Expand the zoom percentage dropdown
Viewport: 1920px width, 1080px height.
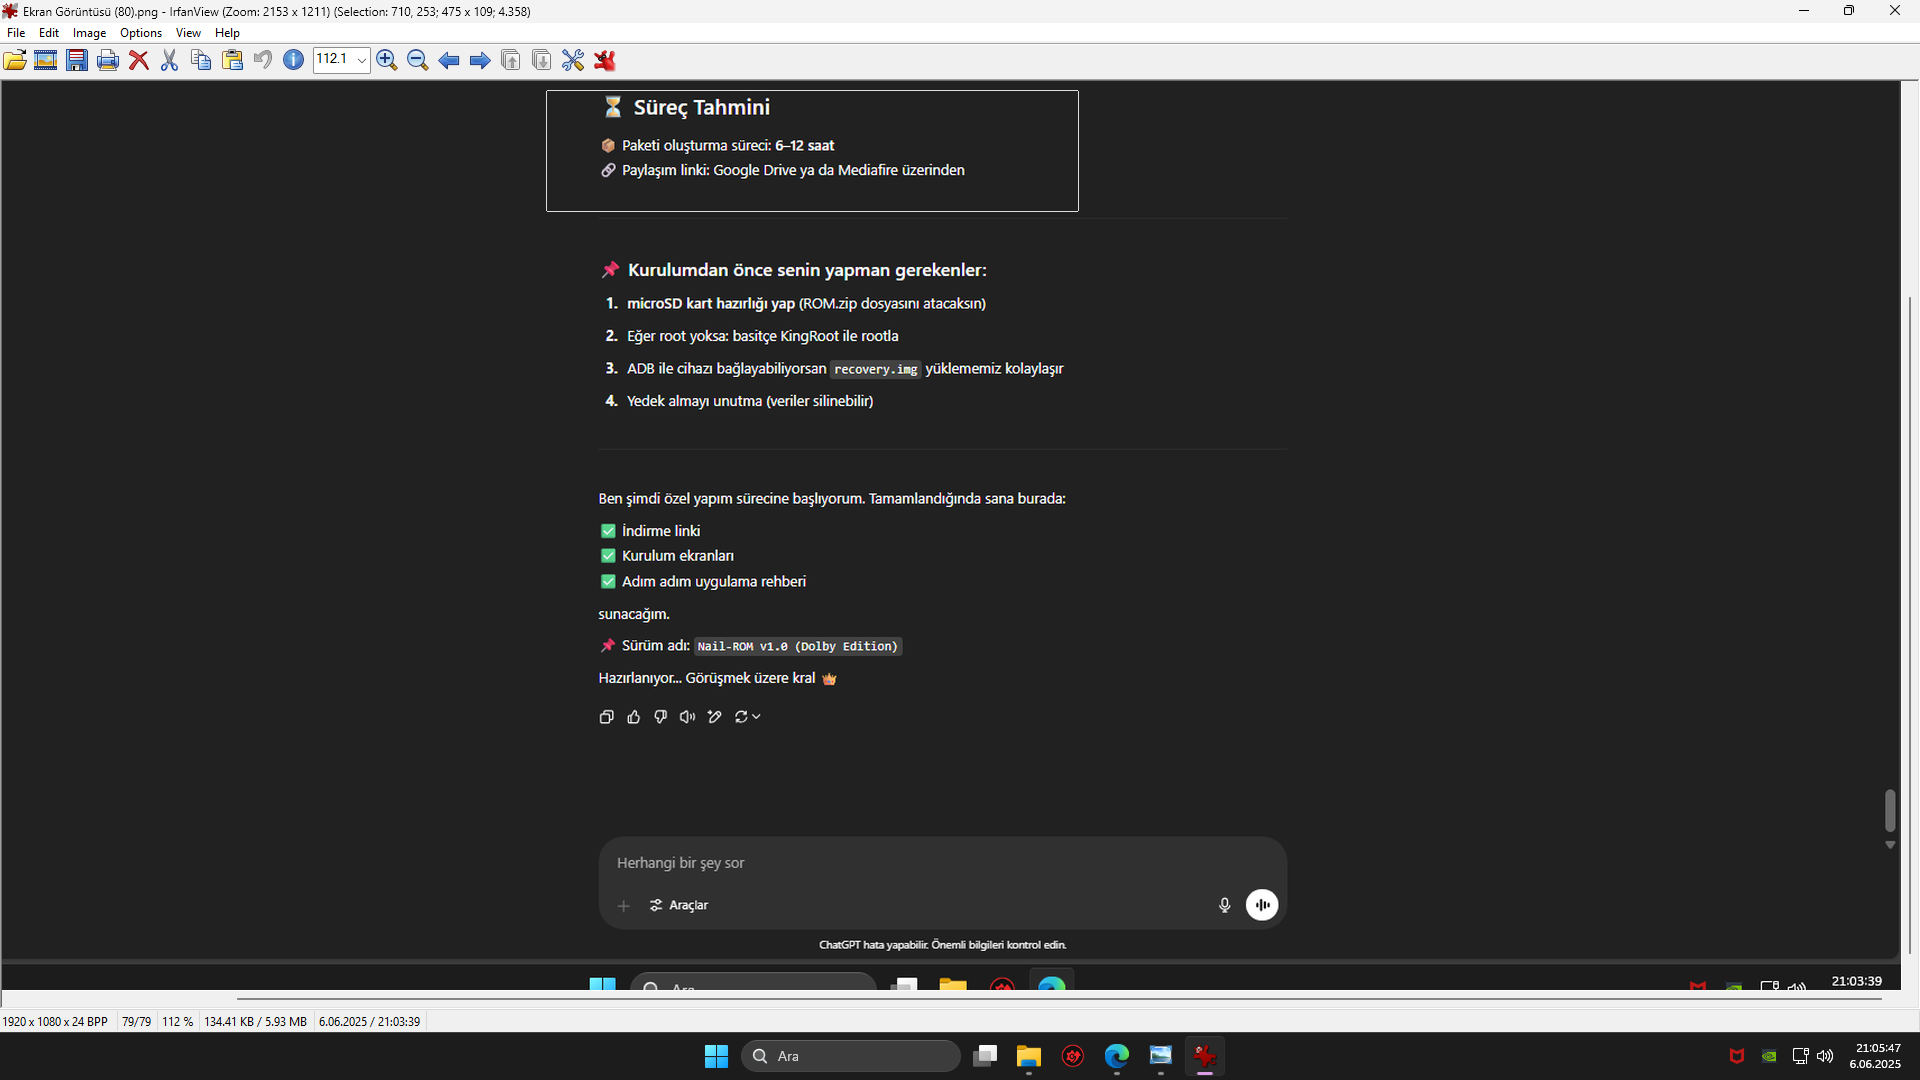tap(361, 60)
